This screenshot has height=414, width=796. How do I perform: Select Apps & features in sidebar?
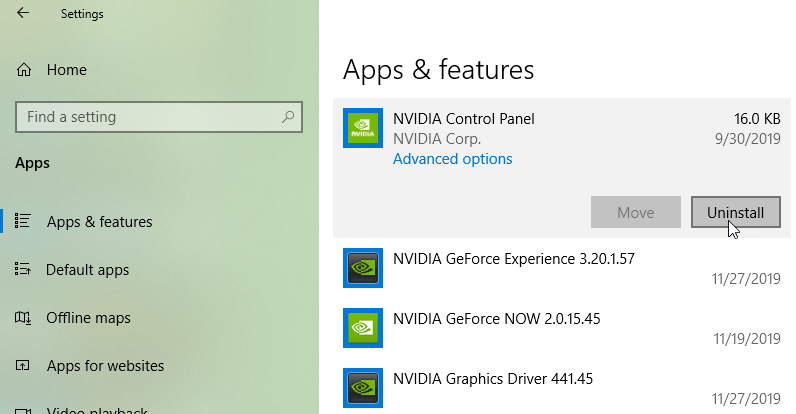click(100, 222)
